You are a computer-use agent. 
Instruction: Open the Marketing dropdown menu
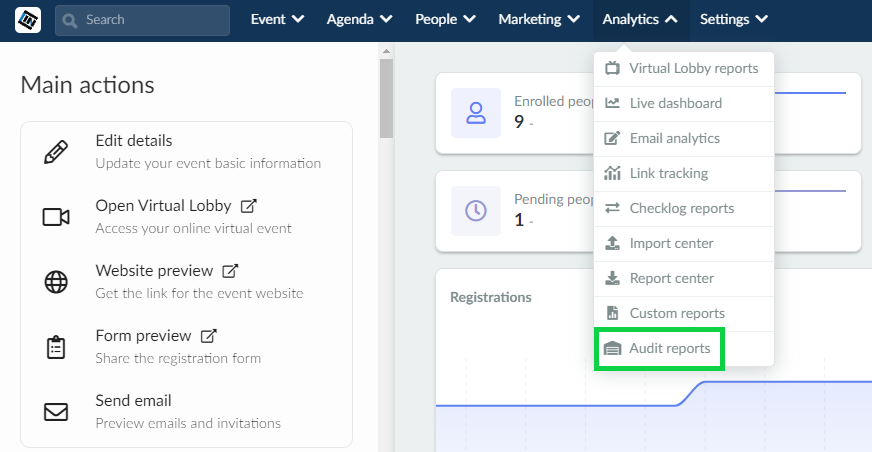(x=539, y=19)
